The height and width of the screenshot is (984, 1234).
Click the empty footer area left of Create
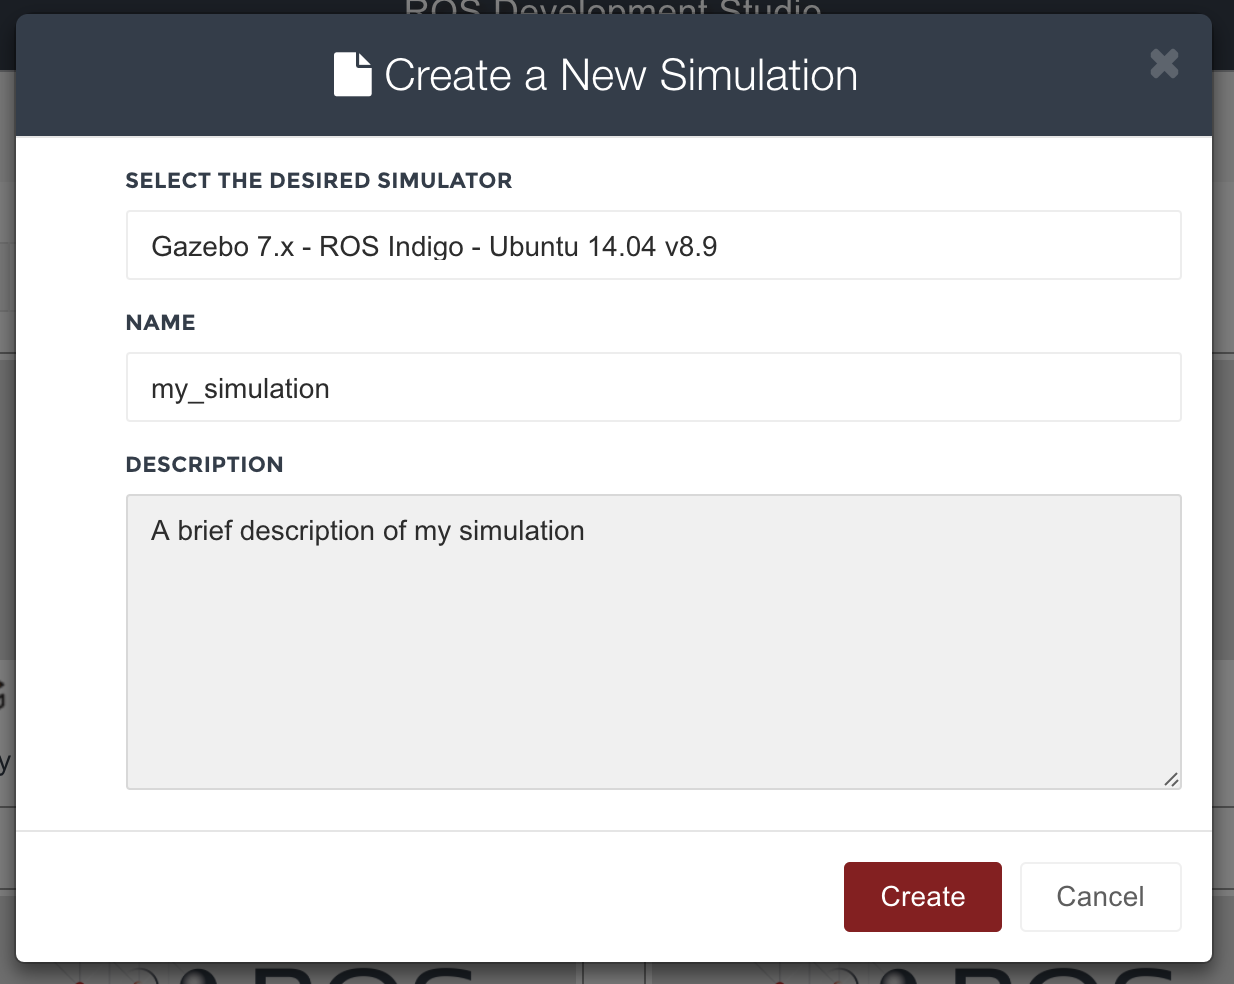click(x=430, y=897)
